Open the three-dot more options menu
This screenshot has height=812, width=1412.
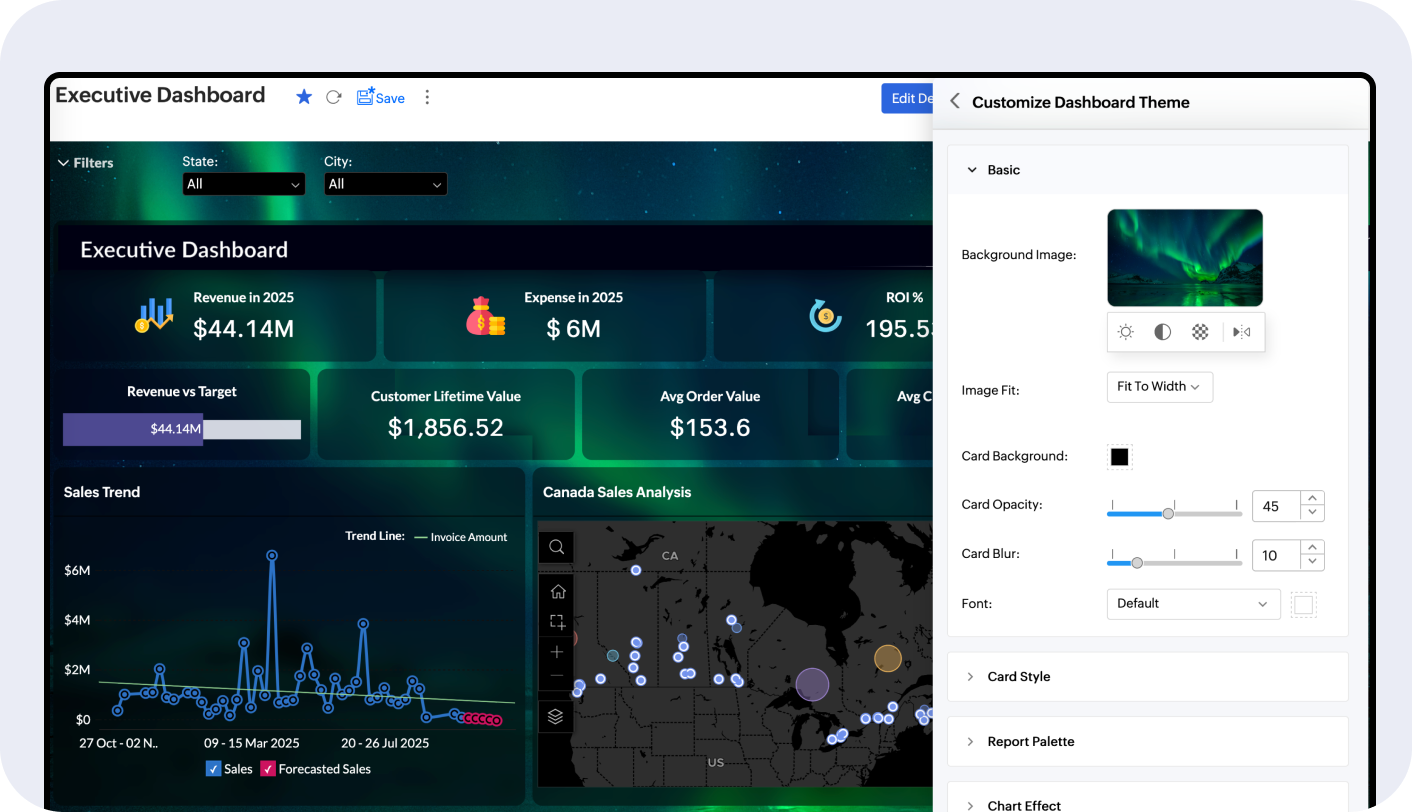(x=427, y=97)
